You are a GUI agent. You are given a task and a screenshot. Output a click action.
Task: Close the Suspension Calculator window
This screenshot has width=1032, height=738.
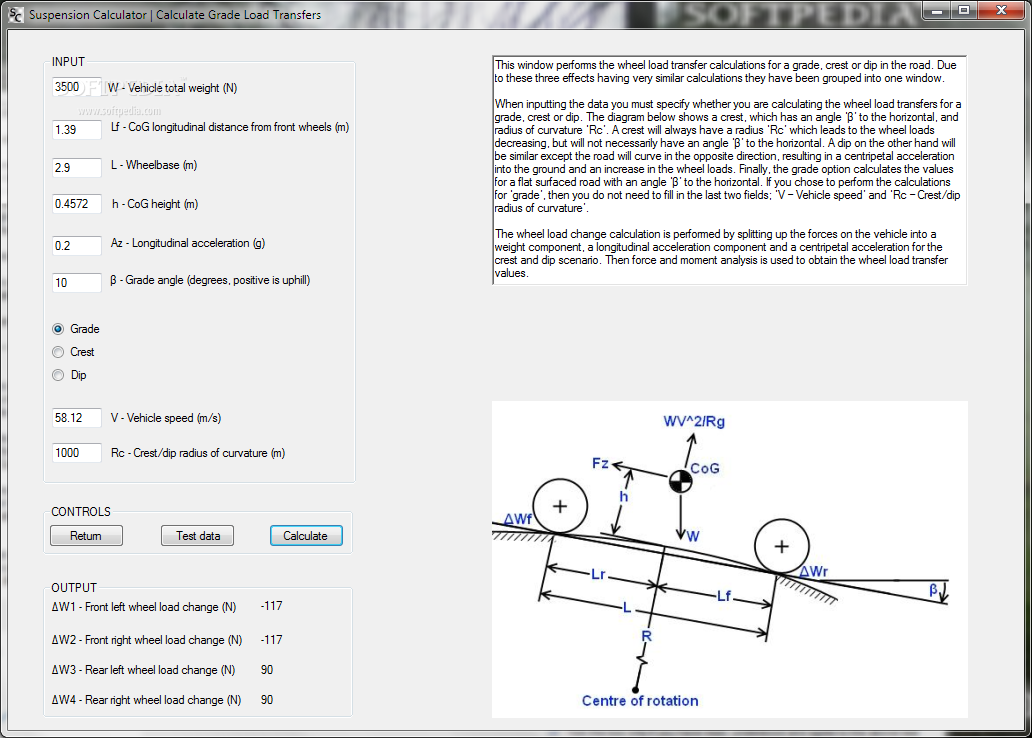[1002, 11]
